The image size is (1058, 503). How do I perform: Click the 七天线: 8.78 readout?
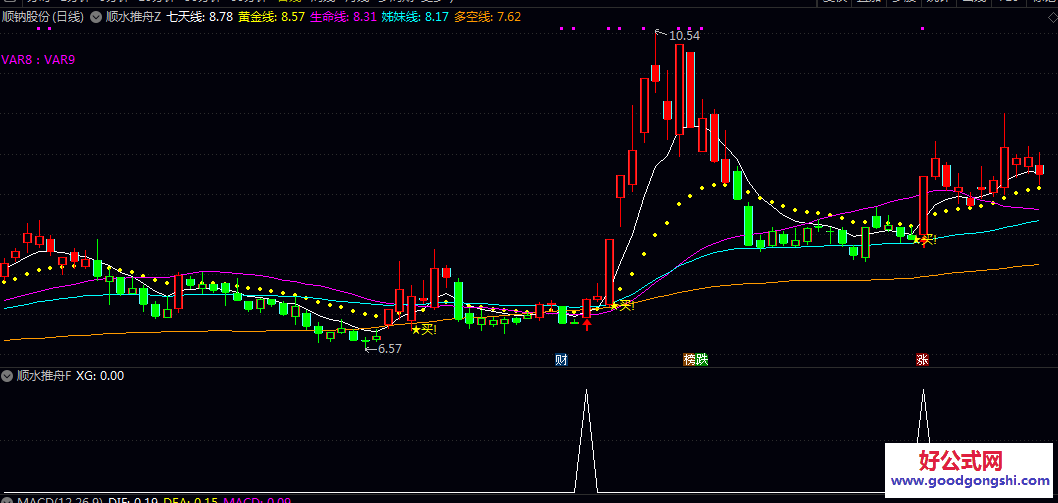coord(200,17)
